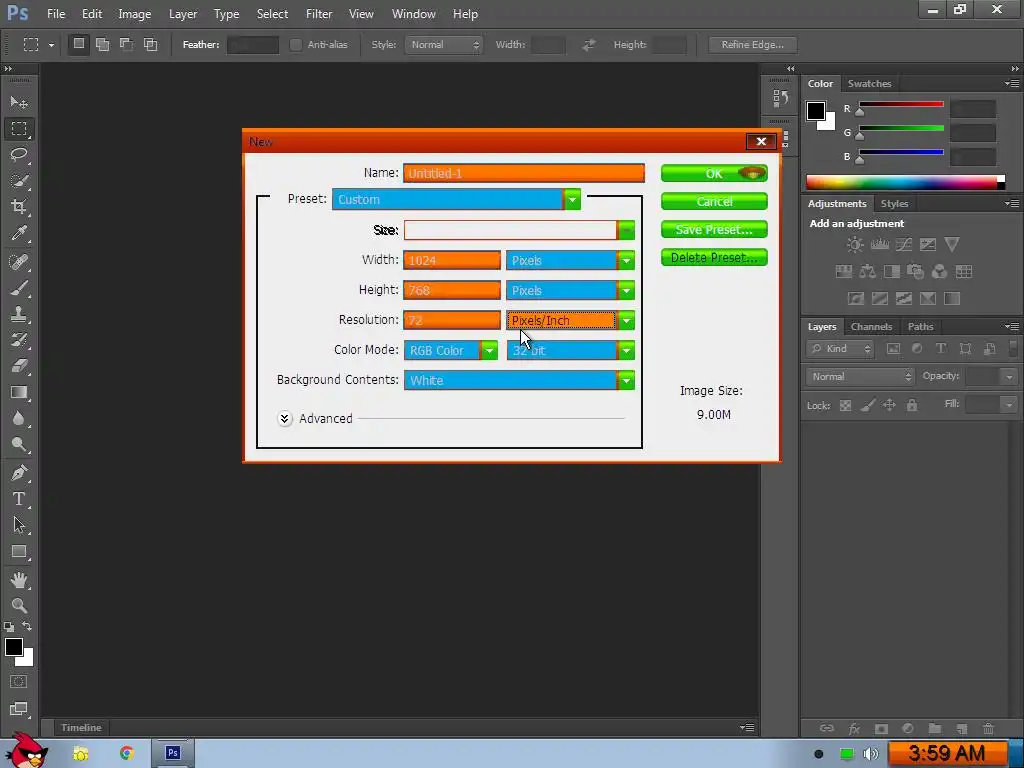Click the red R slider
The width and height of the screenshot is (1024, 768).
(901, 104)
